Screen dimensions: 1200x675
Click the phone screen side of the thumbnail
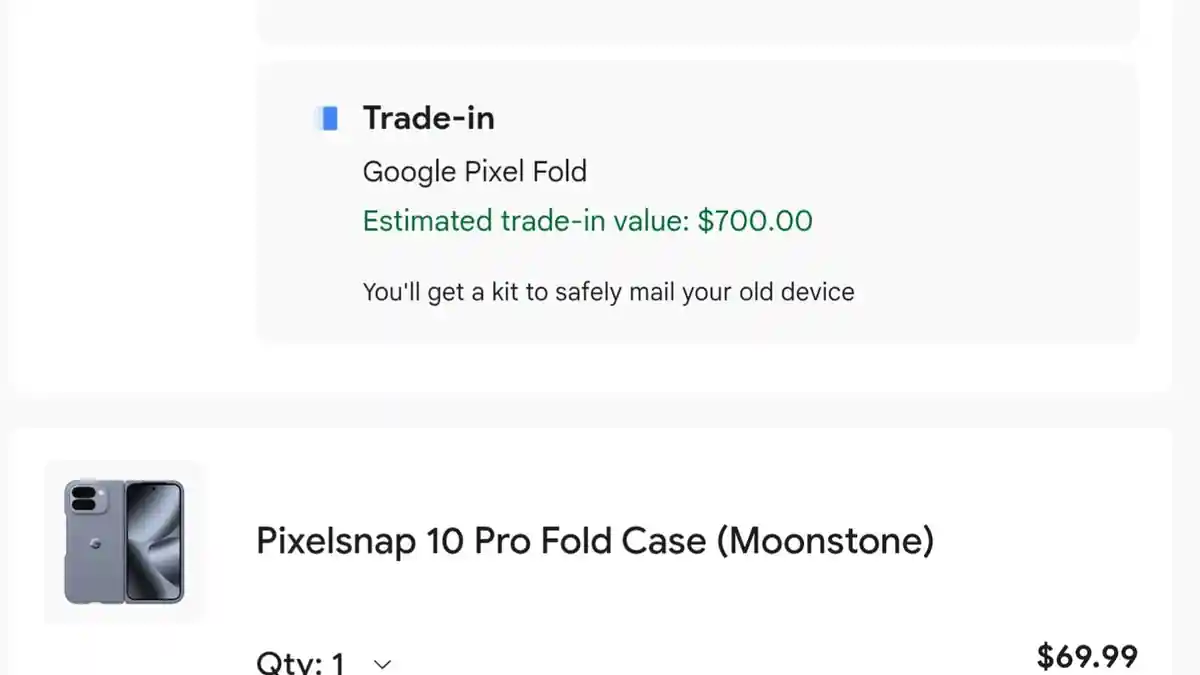(155, 542)
